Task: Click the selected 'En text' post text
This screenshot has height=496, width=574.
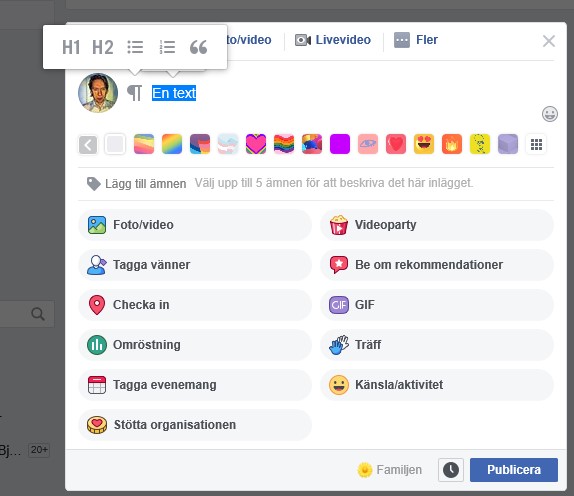Action: tap(174, 93)
